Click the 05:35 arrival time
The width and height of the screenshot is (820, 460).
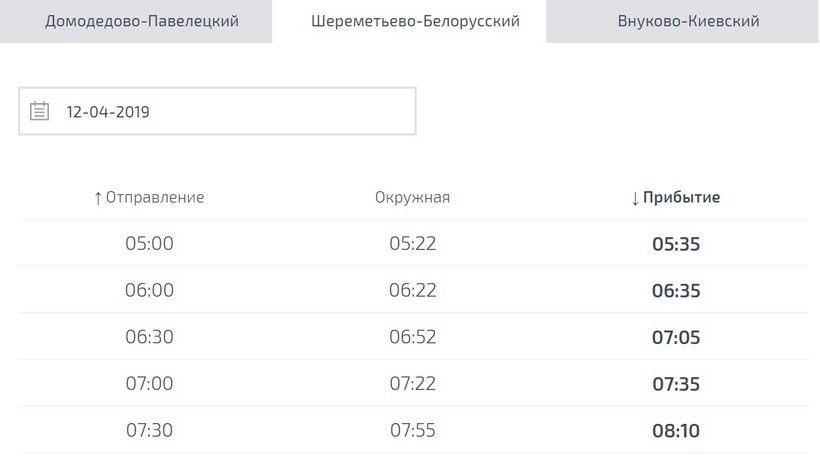coord(676,244)
